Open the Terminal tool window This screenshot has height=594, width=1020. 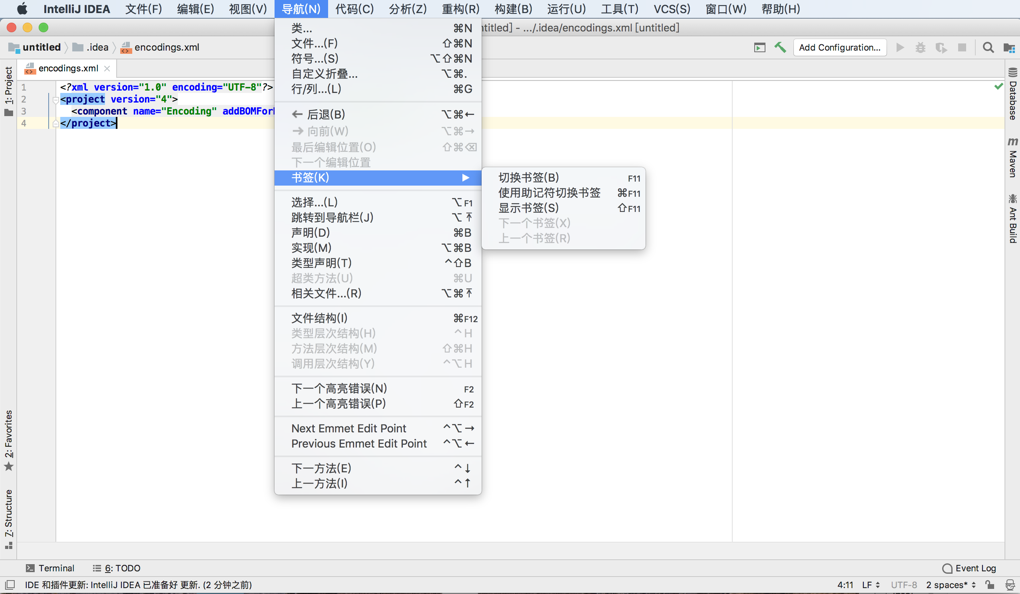click(x=49, y=568)
